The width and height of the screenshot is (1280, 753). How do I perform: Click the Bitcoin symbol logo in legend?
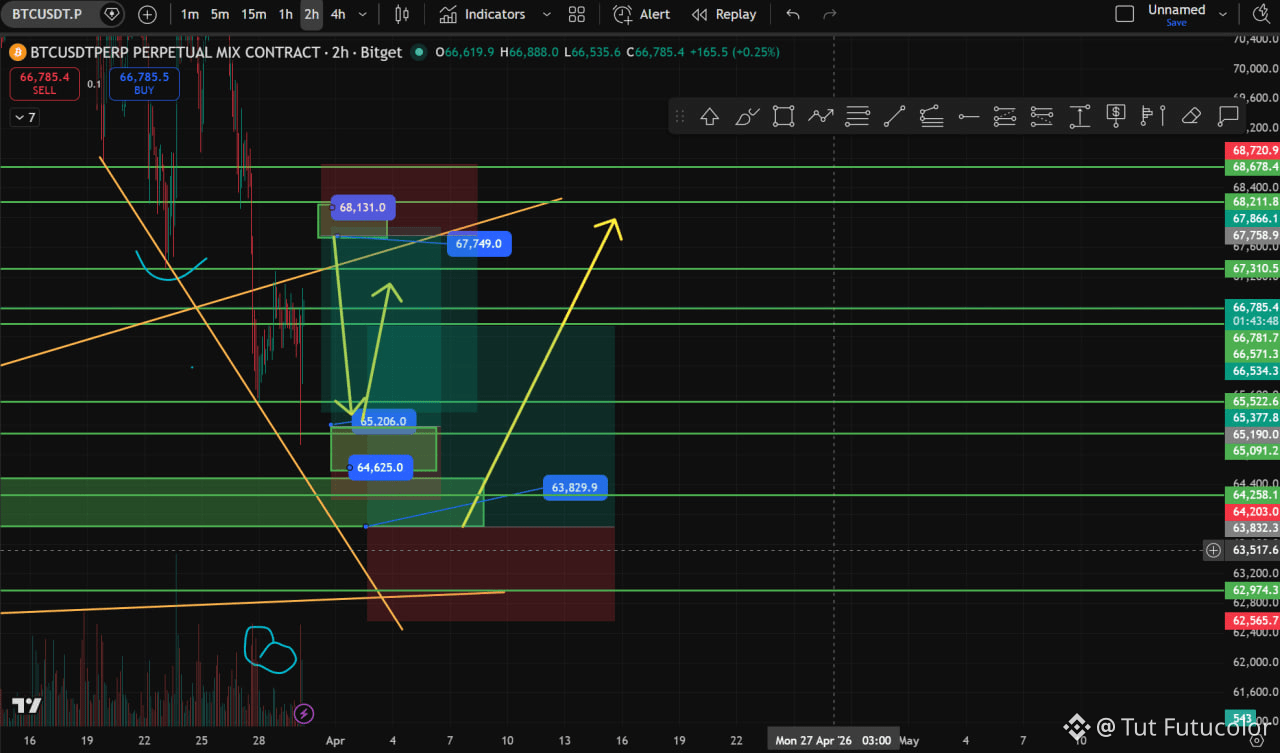pyautogui.click(x=16, y=52)
